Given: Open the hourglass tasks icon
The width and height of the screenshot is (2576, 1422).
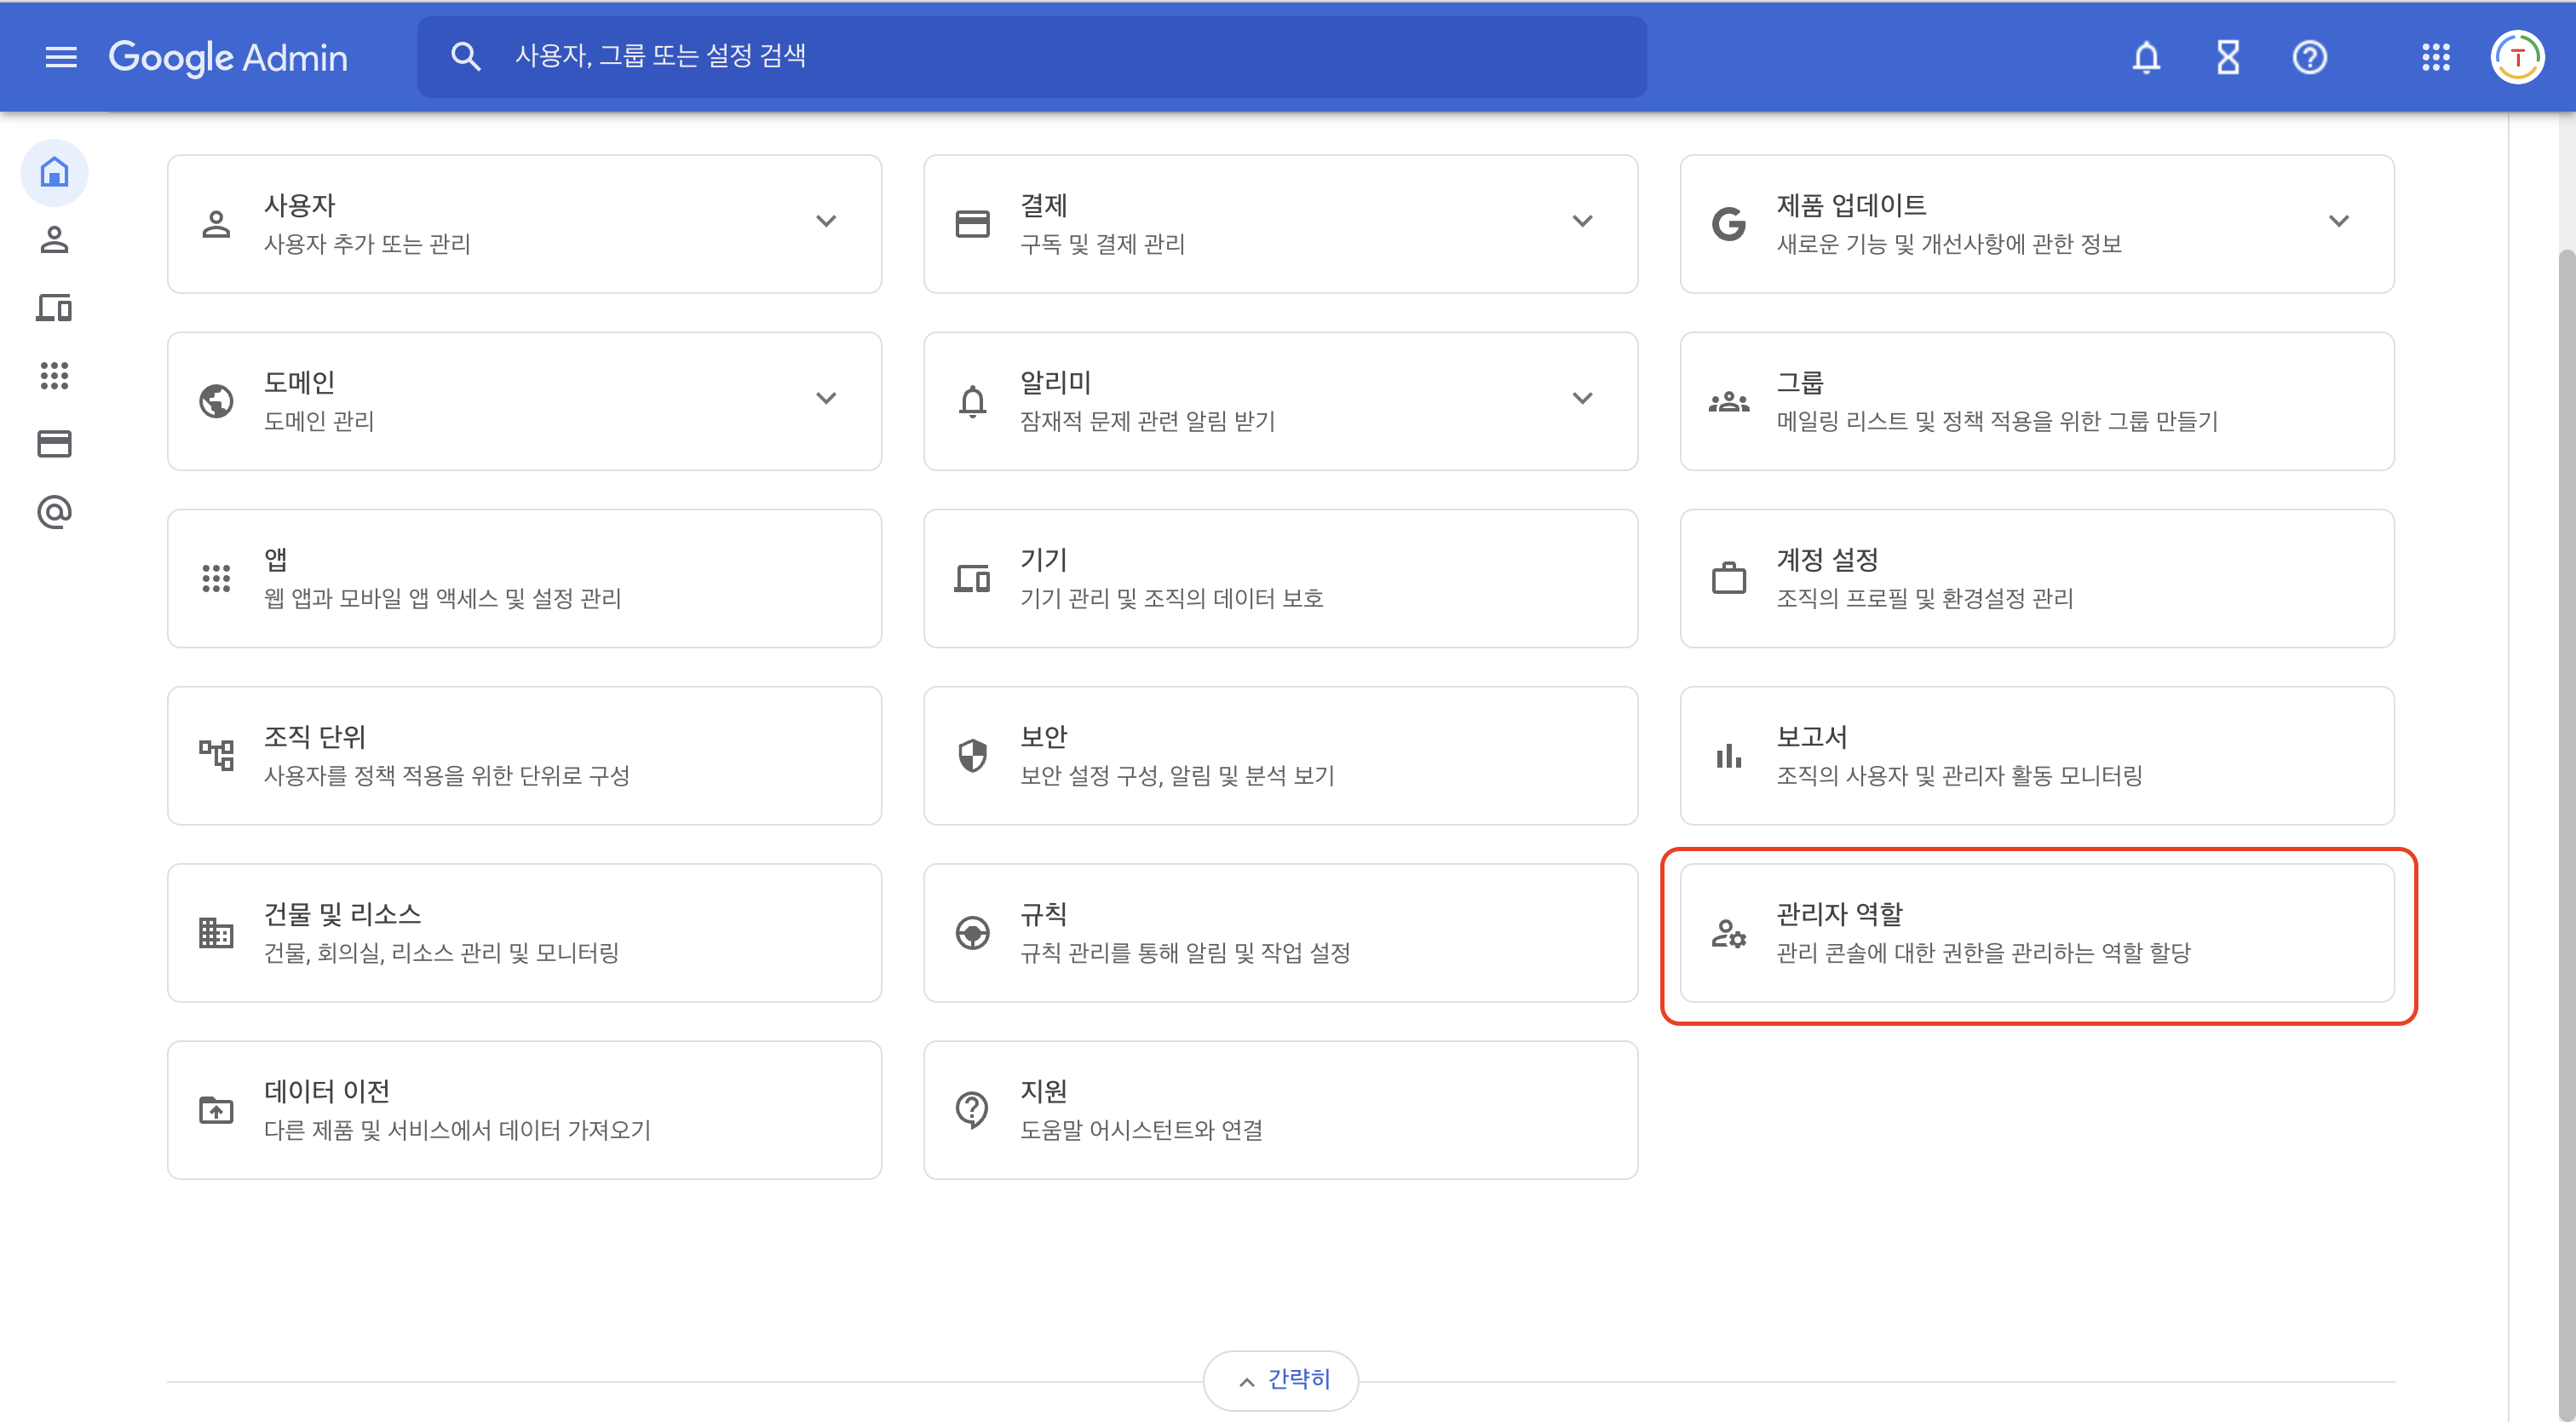Looking at the screenshot, I should 2227,57.
